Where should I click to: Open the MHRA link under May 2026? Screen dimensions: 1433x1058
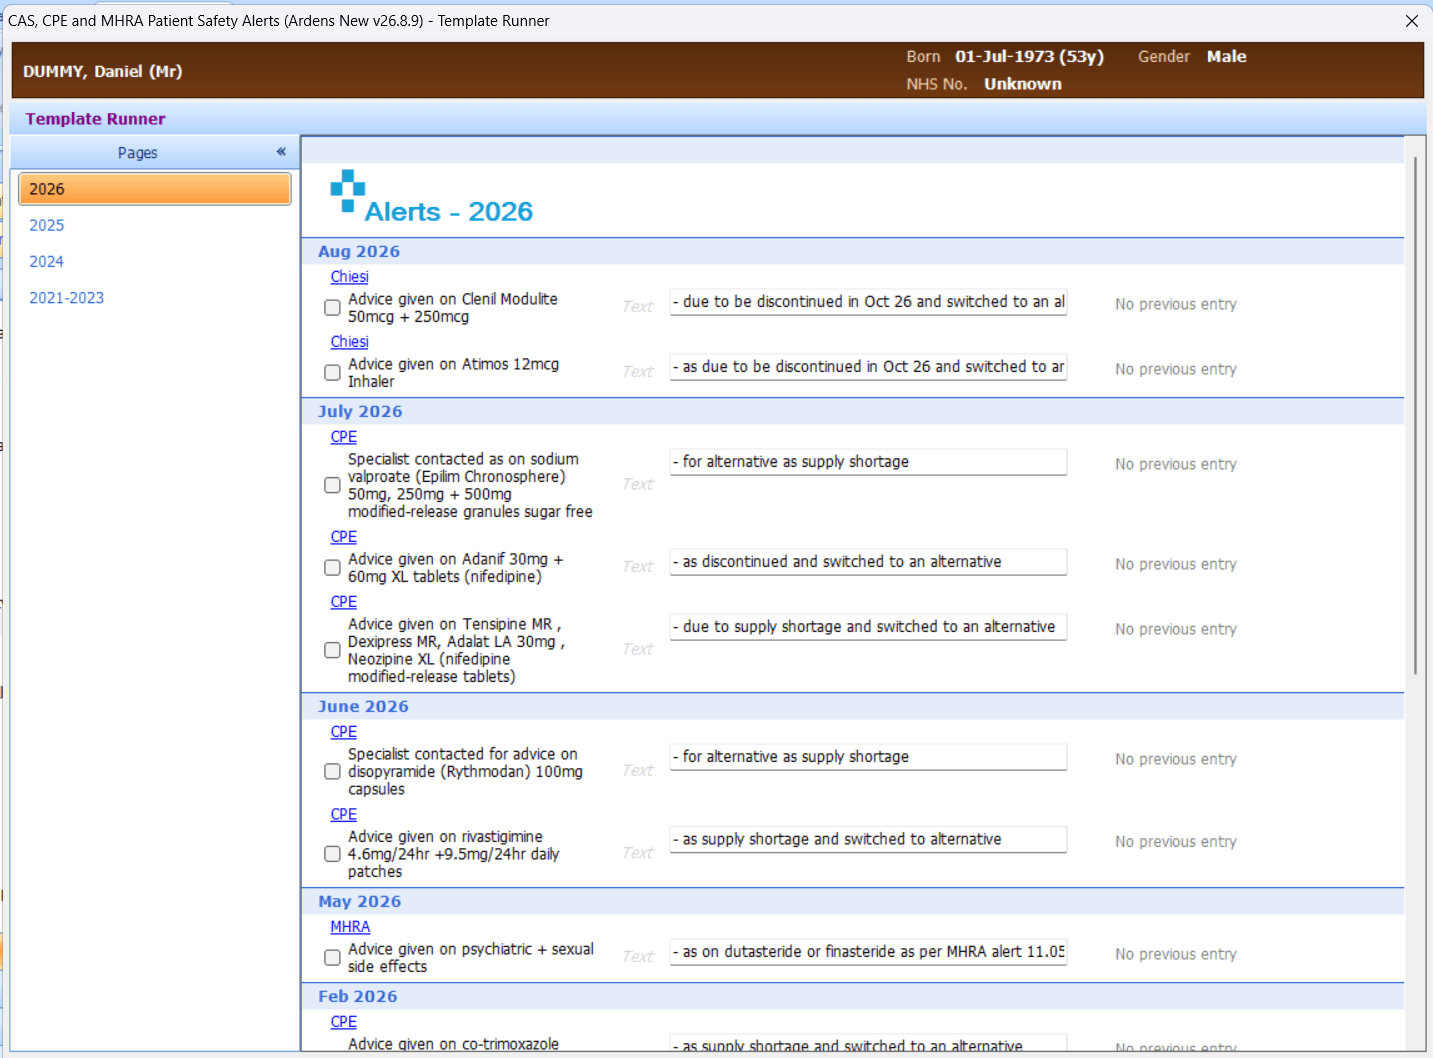[351, 927]
